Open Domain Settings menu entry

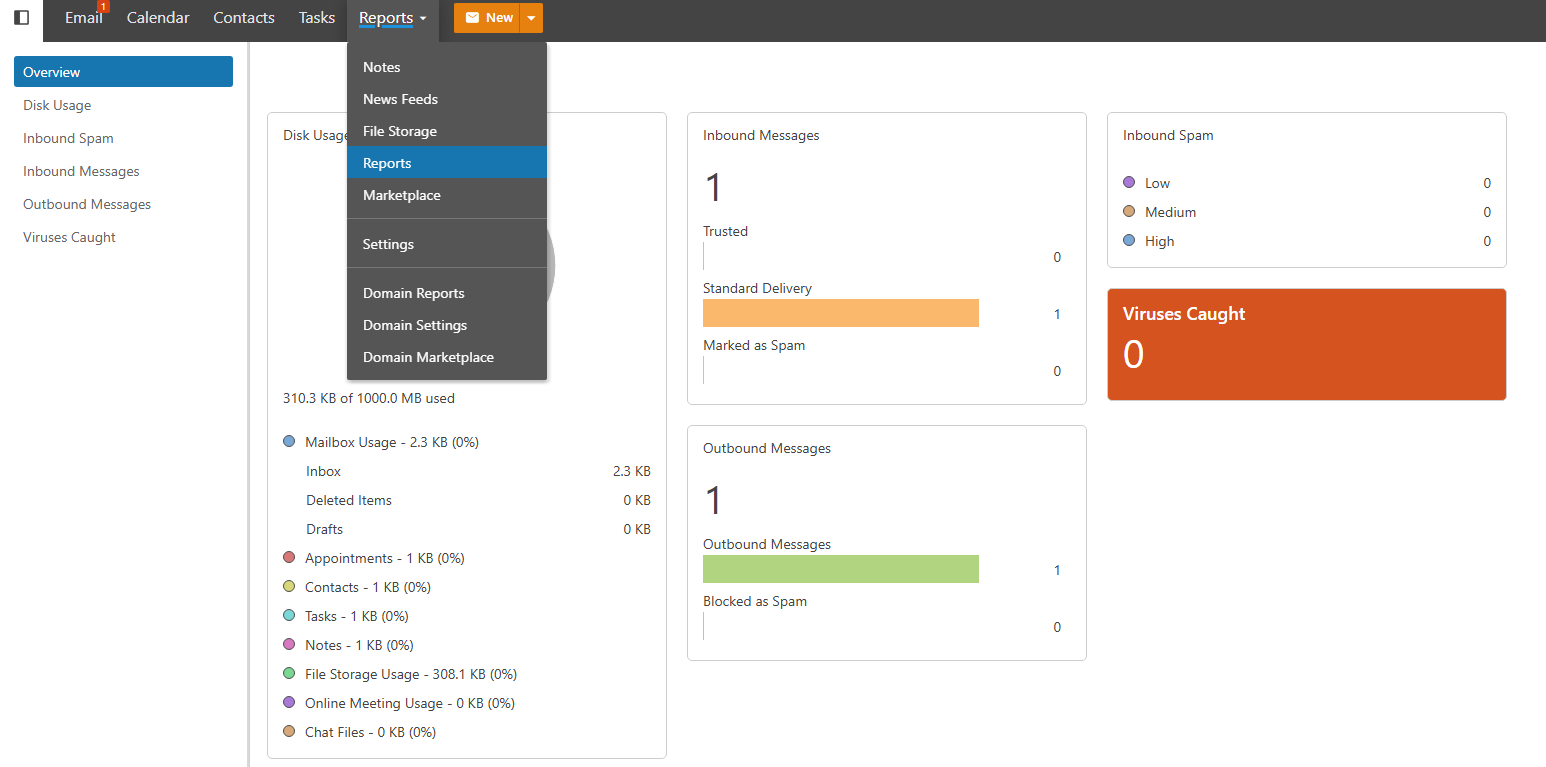[415, 325]
